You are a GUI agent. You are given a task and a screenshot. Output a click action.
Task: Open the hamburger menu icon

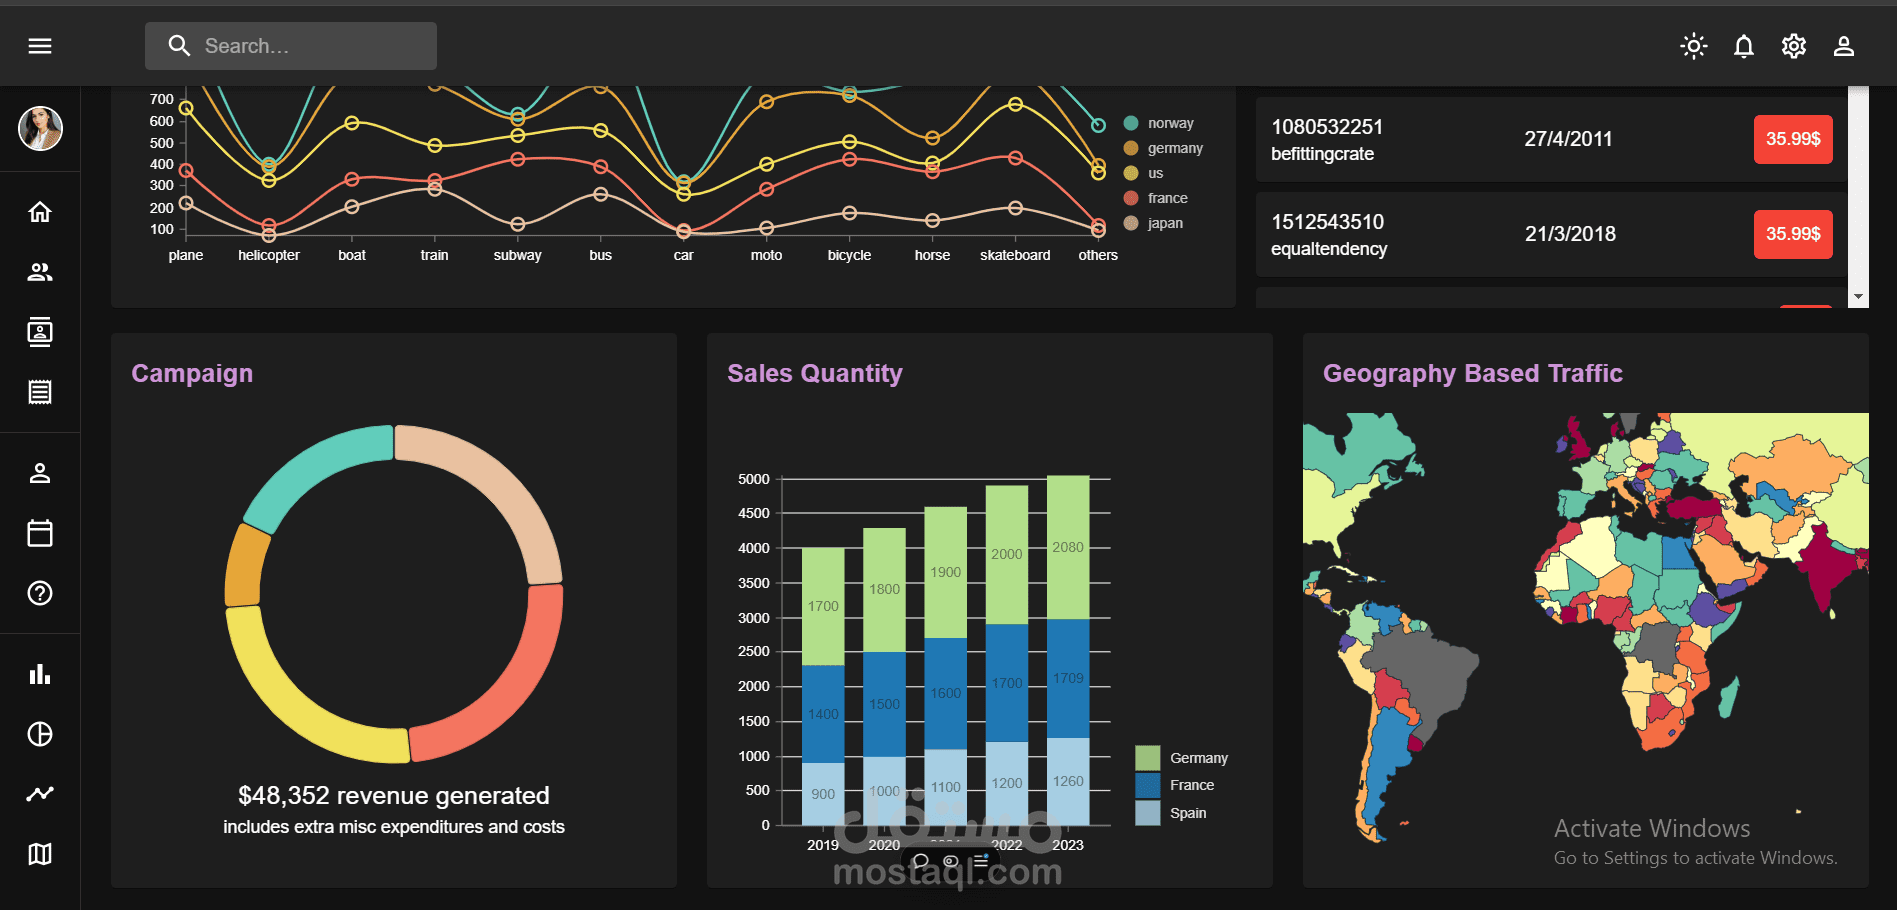pyautogui.click(x=40, y=46)
